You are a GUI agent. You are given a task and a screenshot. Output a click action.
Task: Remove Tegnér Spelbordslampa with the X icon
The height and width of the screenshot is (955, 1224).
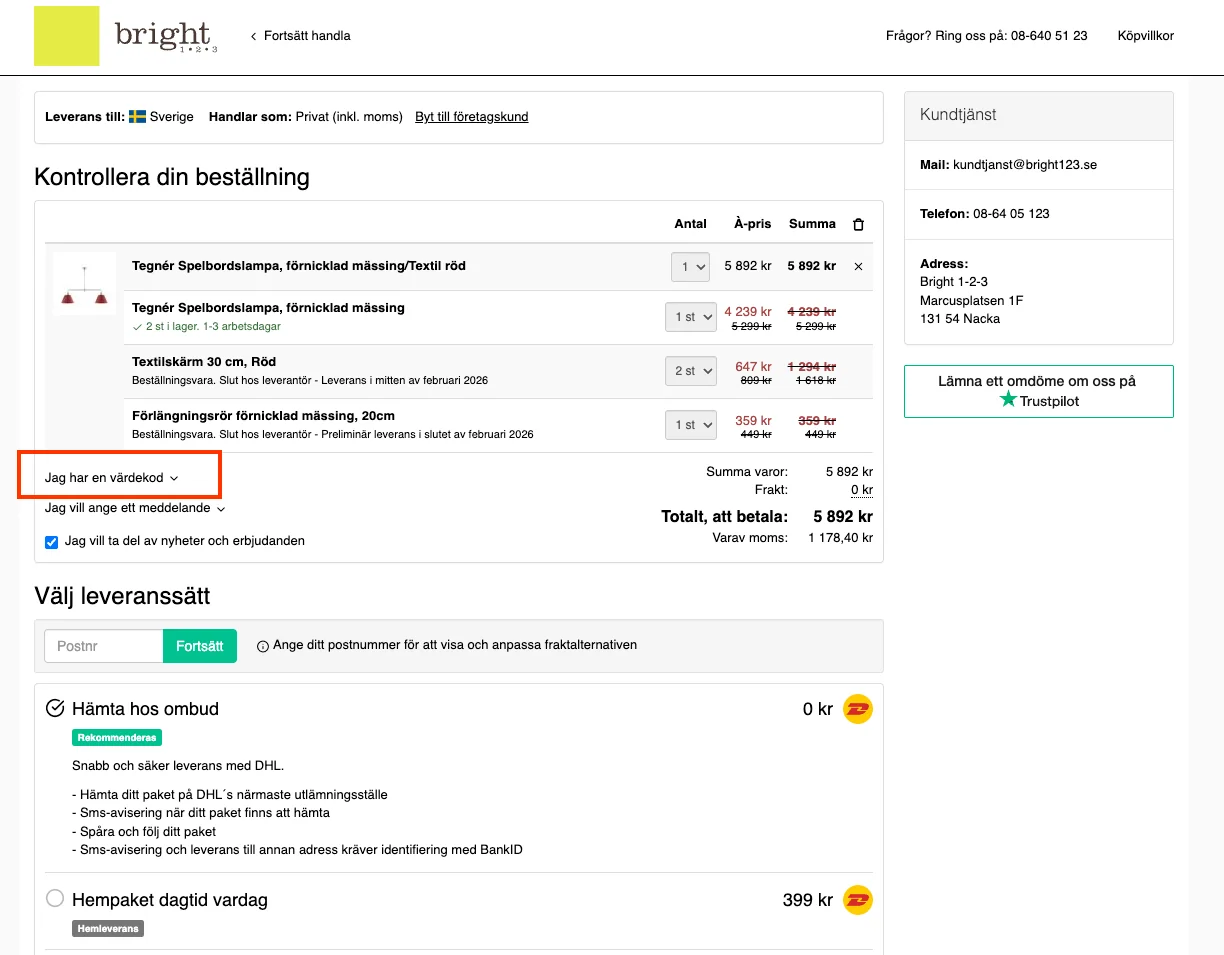tap(858, 267)
